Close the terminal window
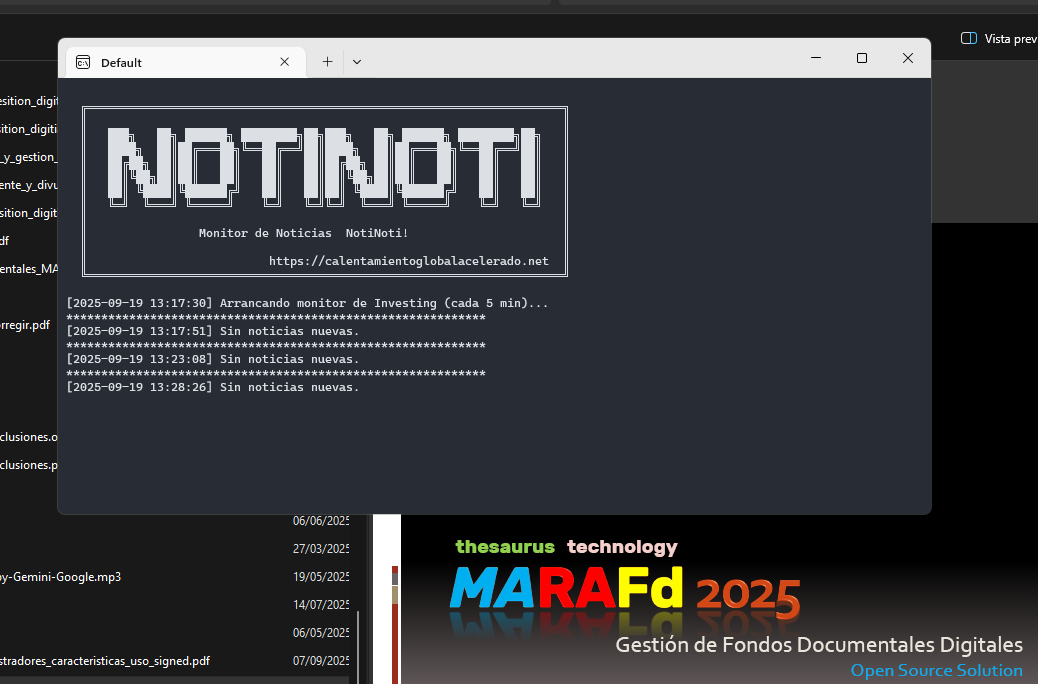This screenshot has height=684, width=1038. coord(908,58)
